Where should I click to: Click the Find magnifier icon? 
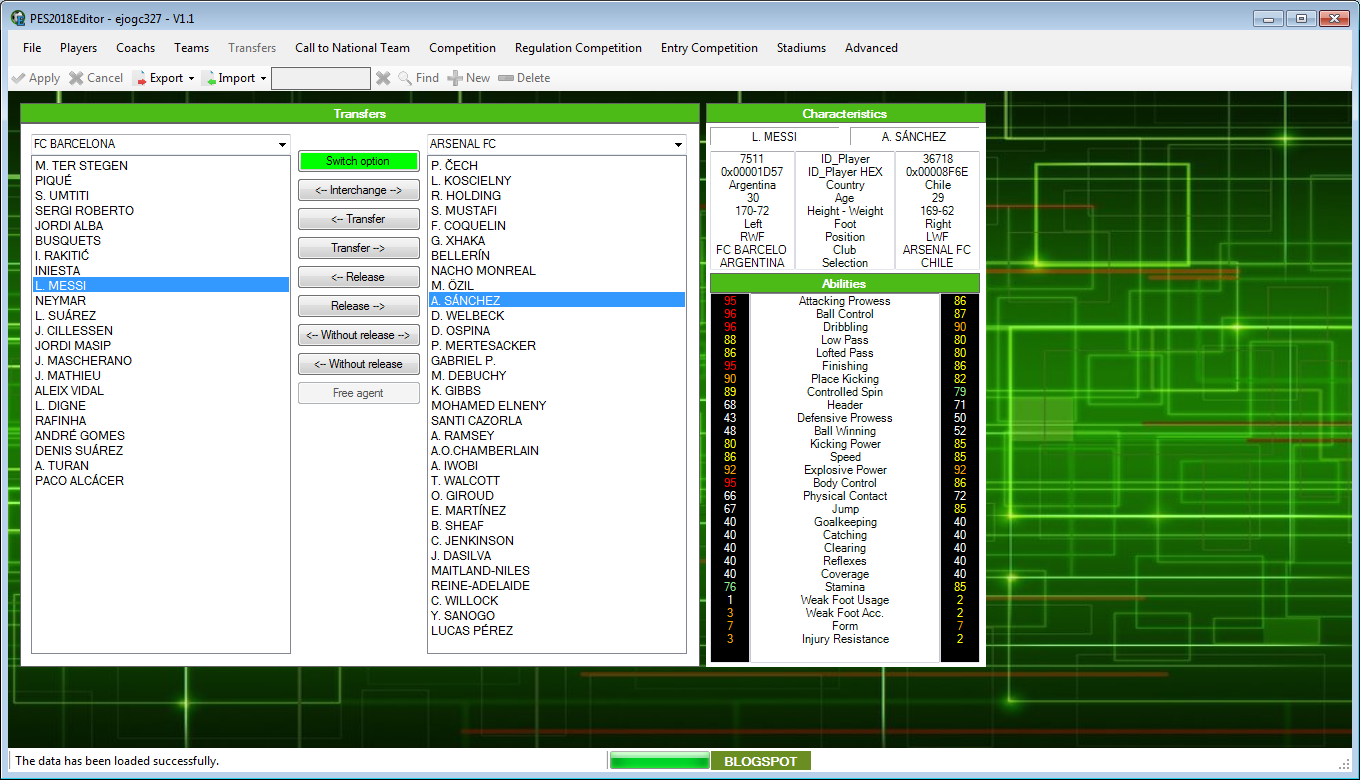point(405,78)
